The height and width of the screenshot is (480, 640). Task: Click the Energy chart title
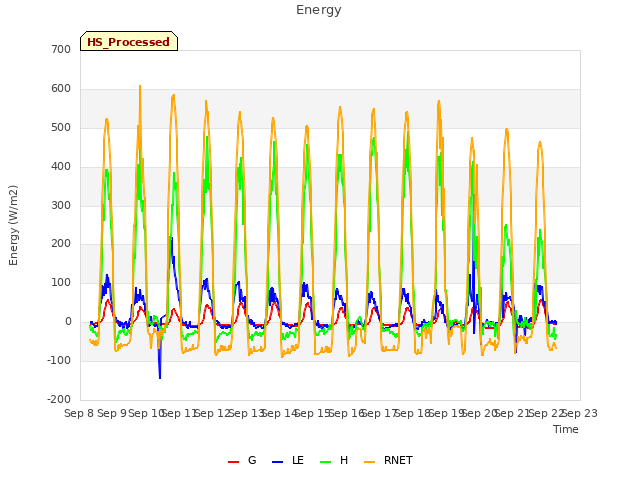click(319, 10)
